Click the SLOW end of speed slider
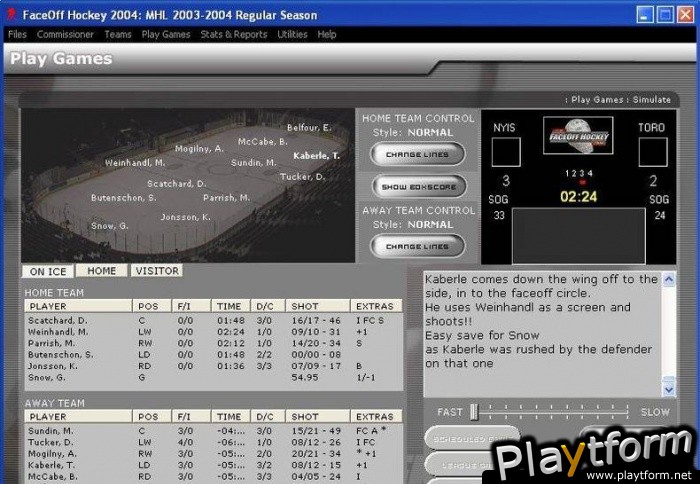 tap(654, 412)
